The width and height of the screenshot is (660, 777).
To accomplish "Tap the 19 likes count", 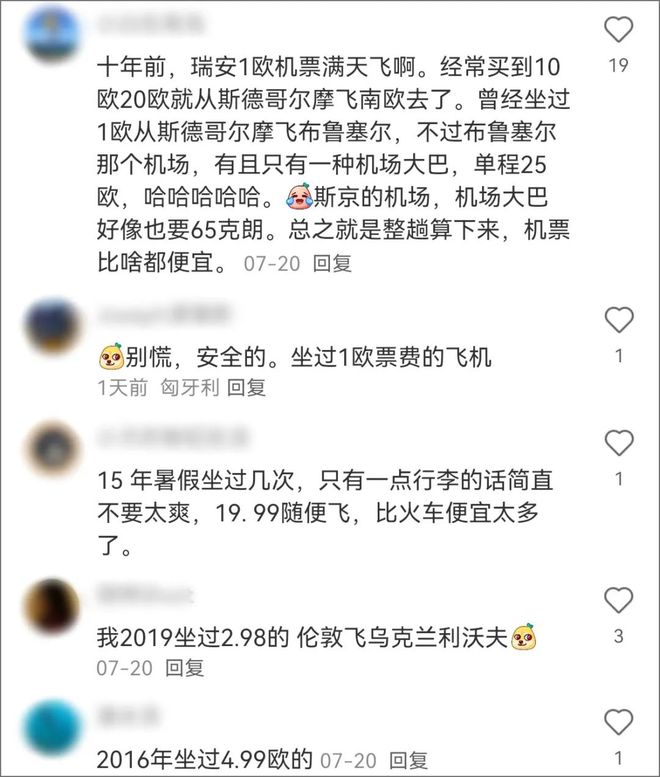I will 618,65.
